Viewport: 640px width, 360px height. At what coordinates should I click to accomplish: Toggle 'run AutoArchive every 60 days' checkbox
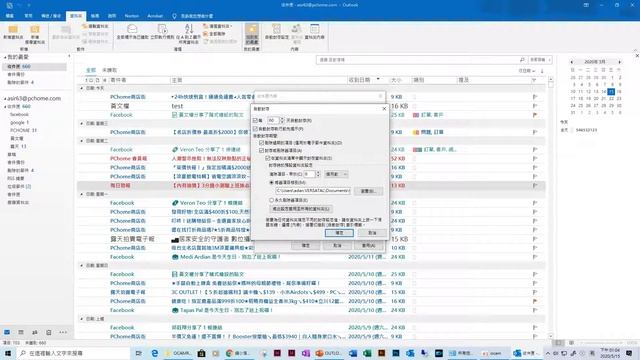(256, 120)
